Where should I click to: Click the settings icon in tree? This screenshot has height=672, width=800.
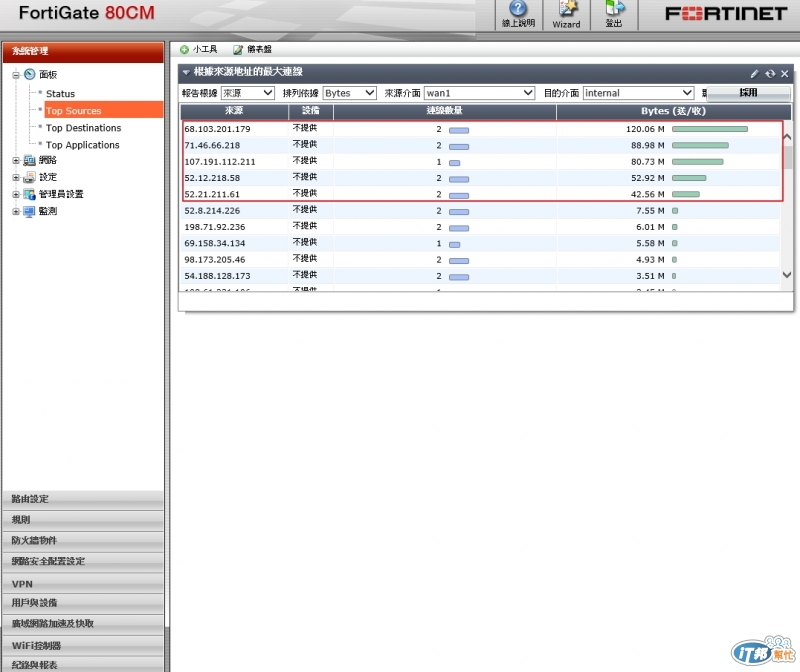click(x=30, y=177)
